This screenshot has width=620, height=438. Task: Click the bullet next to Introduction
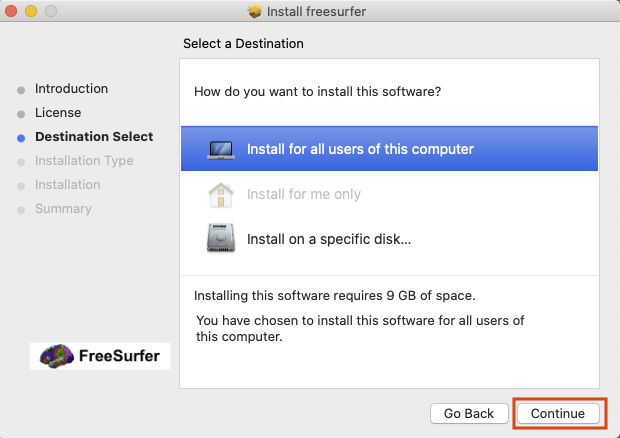click(21, 90)
